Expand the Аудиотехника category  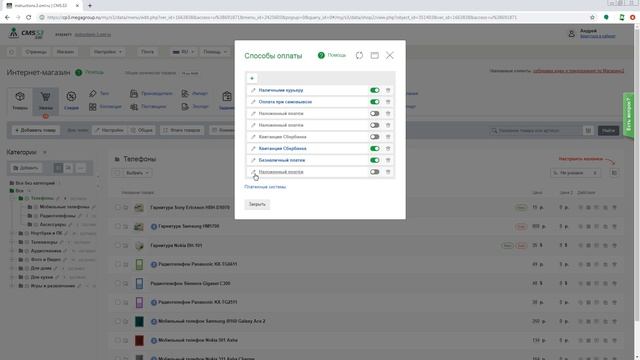pos(12,251)
